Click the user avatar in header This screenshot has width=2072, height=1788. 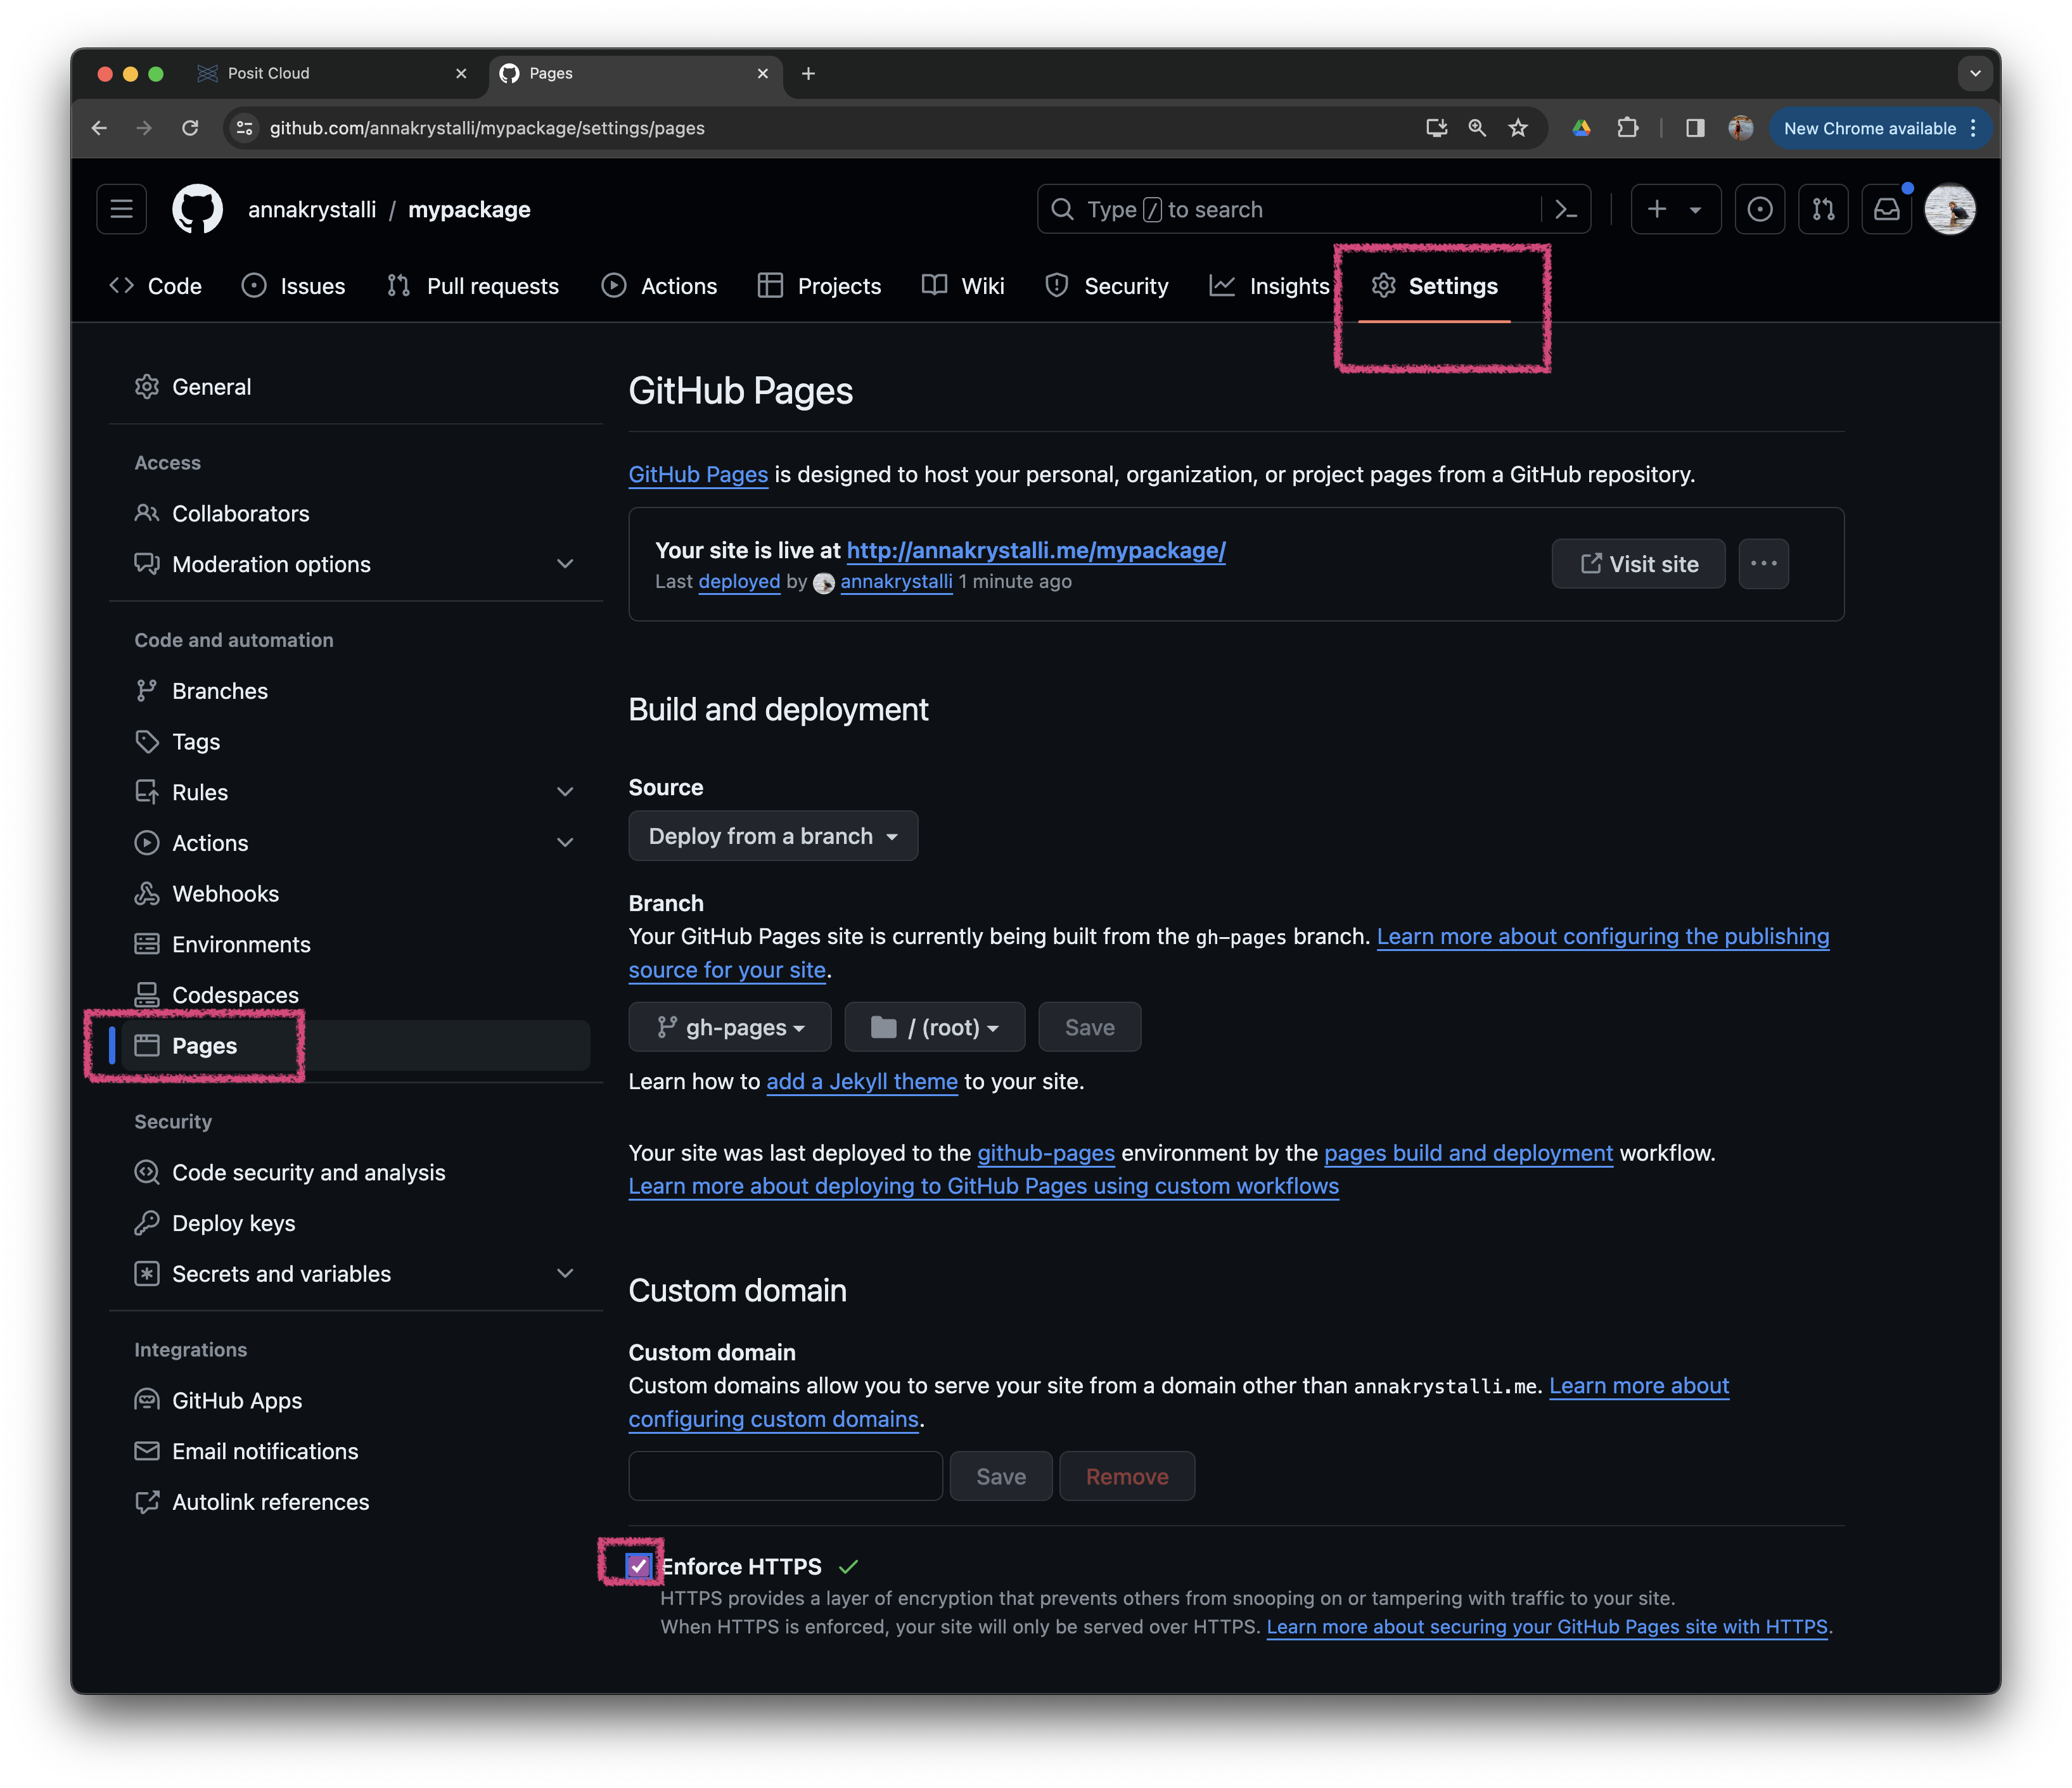pos(1950,209)
